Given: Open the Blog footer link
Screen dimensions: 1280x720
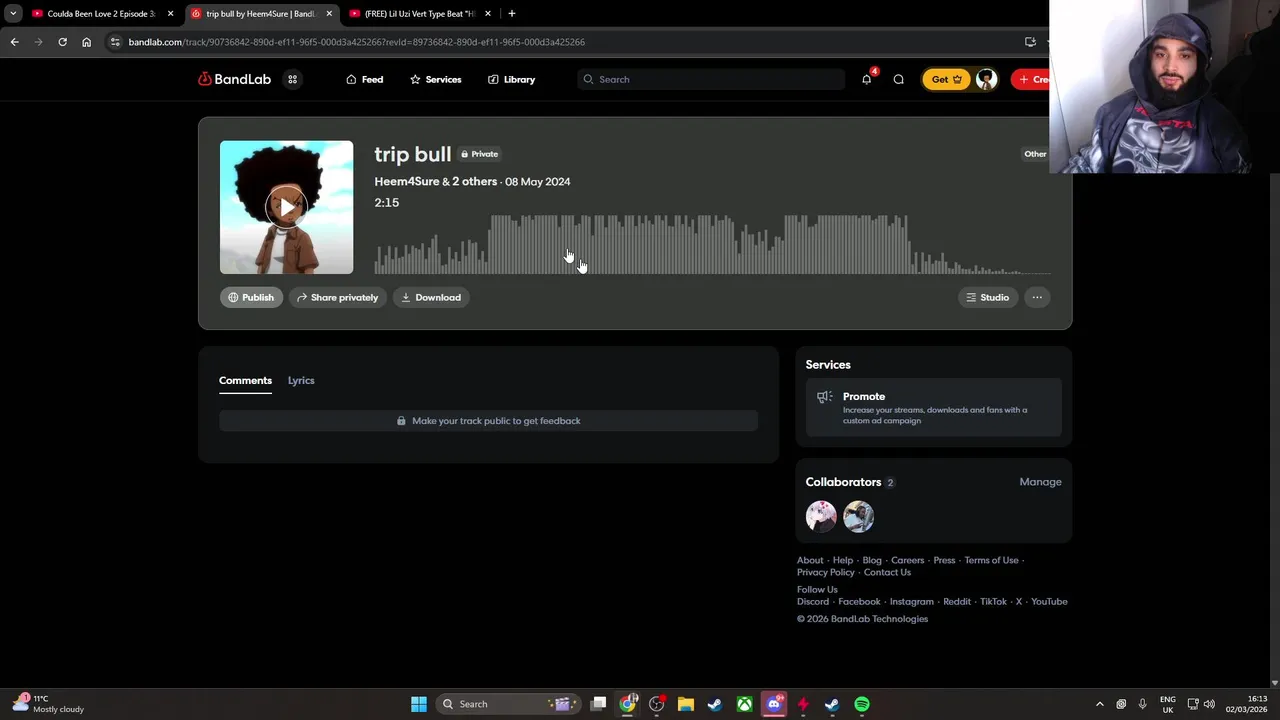Looking at the screenshot, I should tap(872, 560).
